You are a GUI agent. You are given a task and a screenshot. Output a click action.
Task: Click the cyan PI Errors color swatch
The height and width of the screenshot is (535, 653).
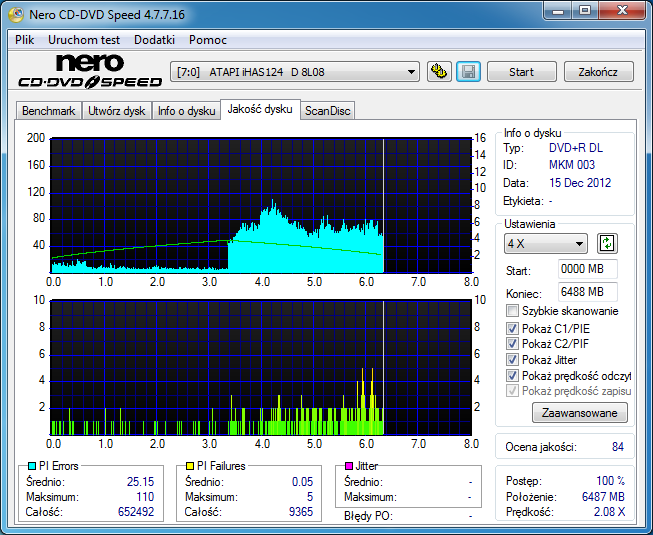click(32, 466)
